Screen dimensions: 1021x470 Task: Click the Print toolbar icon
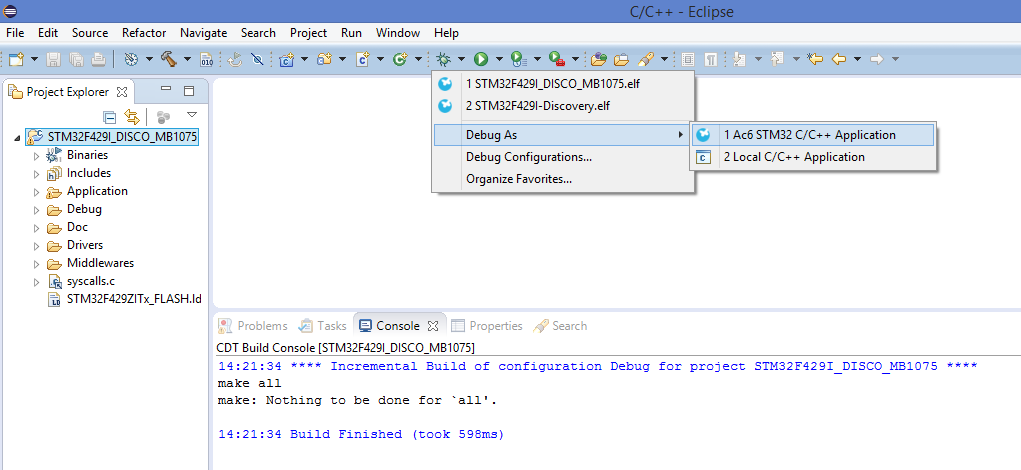click(98, 59)
